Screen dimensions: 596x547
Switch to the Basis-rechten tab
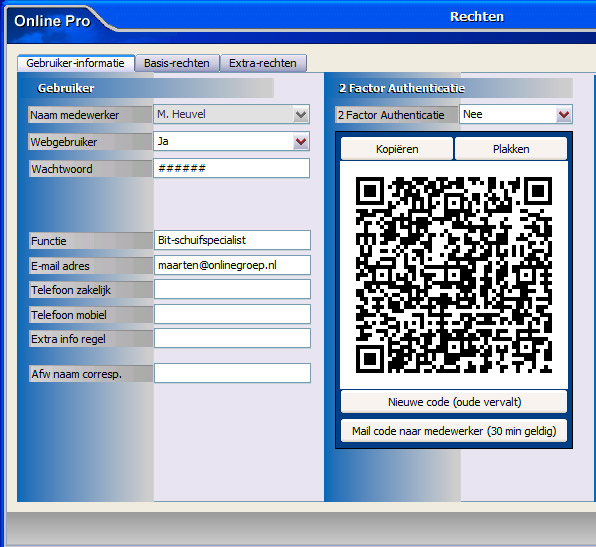[x=177, y=63]
